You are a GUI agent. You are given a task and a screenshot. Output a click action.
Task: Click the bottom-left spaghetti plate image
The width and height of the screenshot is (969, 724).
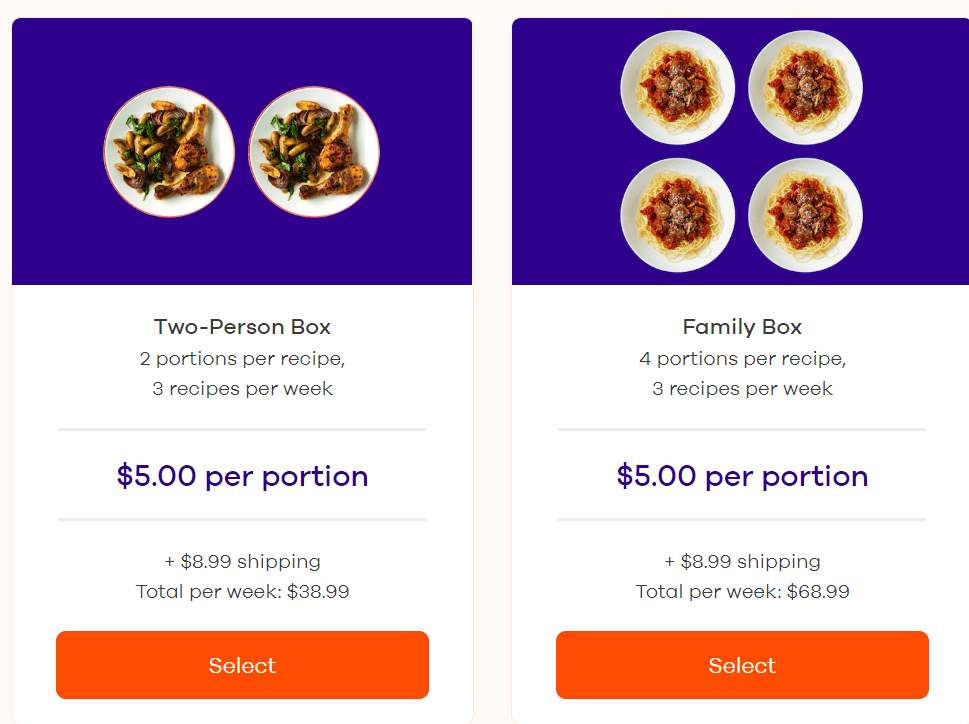tap(677, 214)
